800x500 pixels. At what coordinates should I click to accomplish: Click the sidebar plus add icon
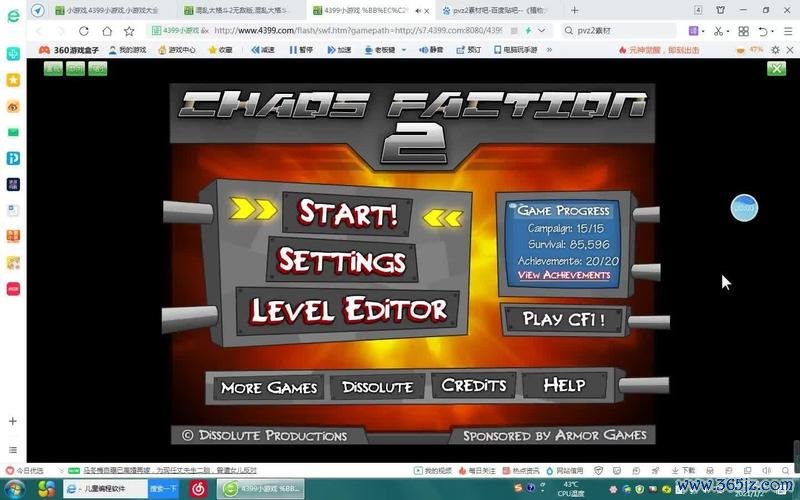tap(13, 421)
